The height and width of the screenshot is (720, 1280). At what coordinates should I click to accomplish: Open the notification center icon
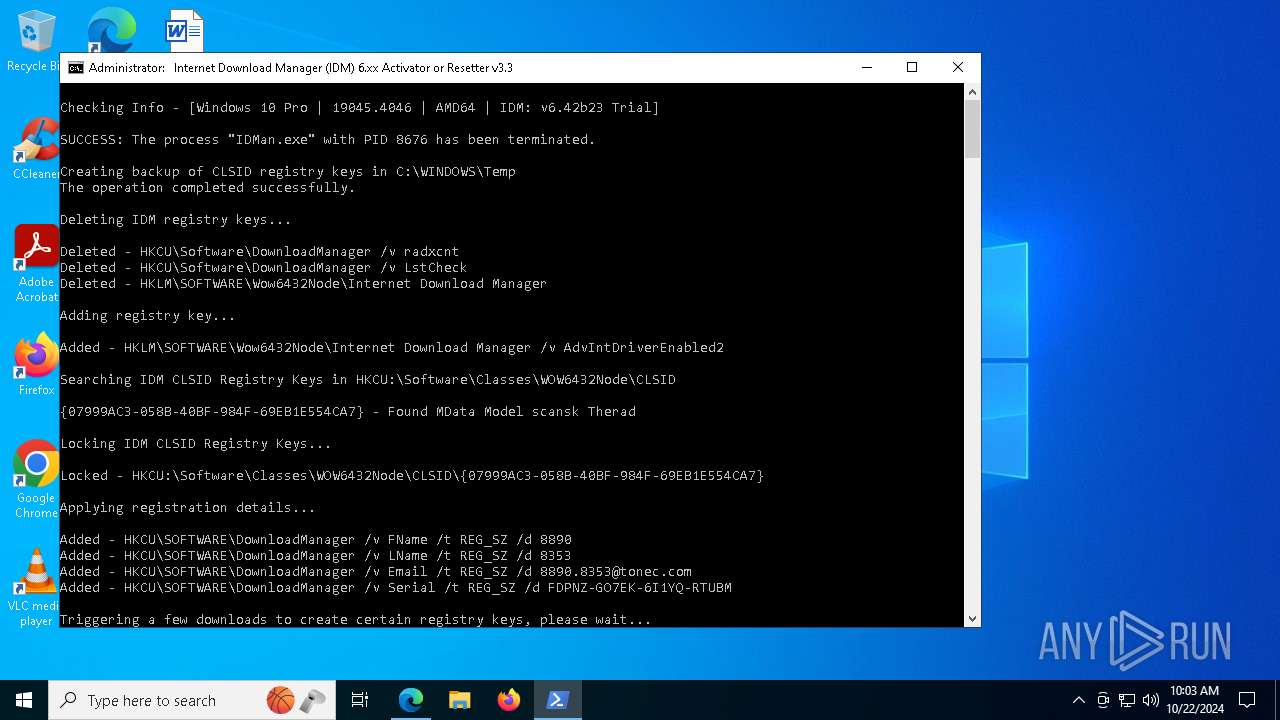pyautogui.click(x=1247, y=700)
